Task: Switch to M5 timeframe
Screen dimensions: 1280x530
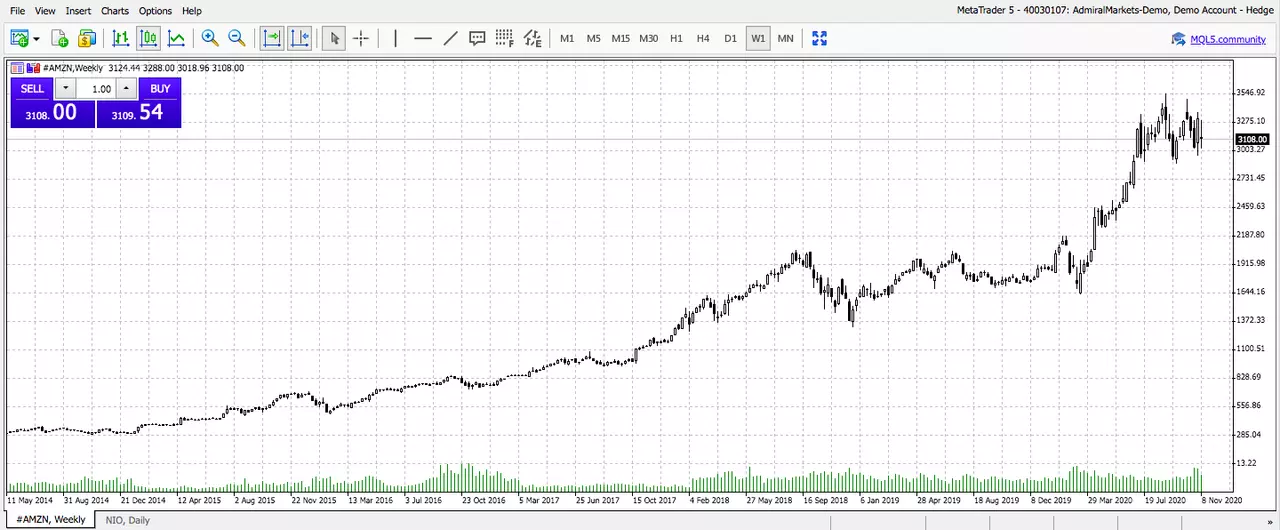Action: pyautogui.click(x=594, y=38)
